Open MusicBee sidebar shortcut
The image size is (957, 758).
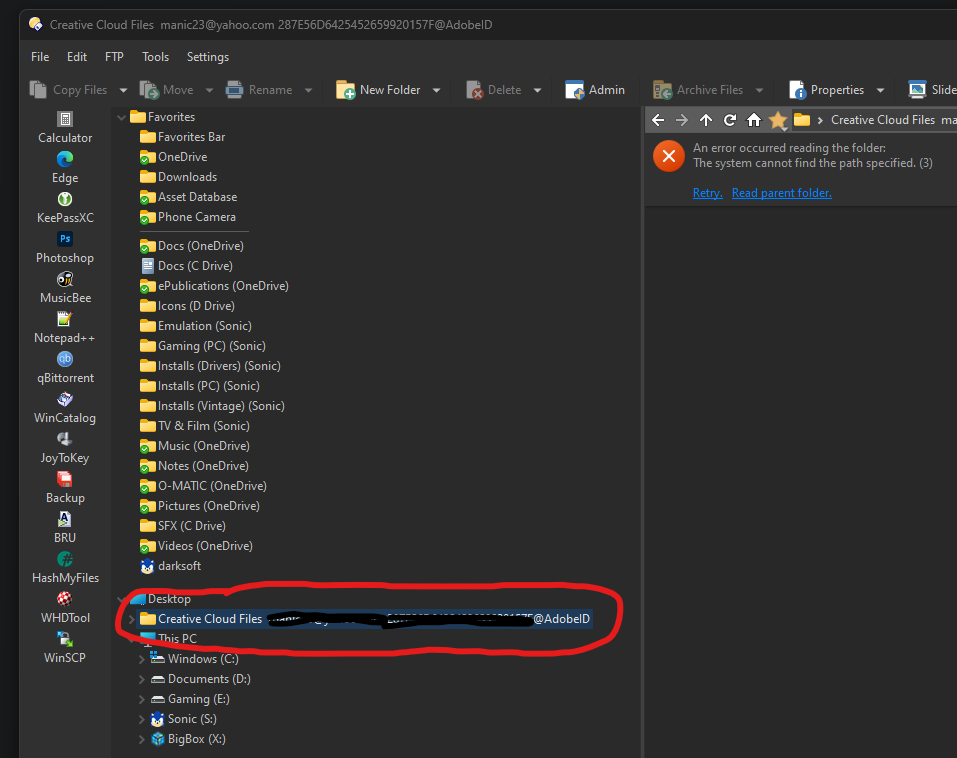click(x=65, y=287)
